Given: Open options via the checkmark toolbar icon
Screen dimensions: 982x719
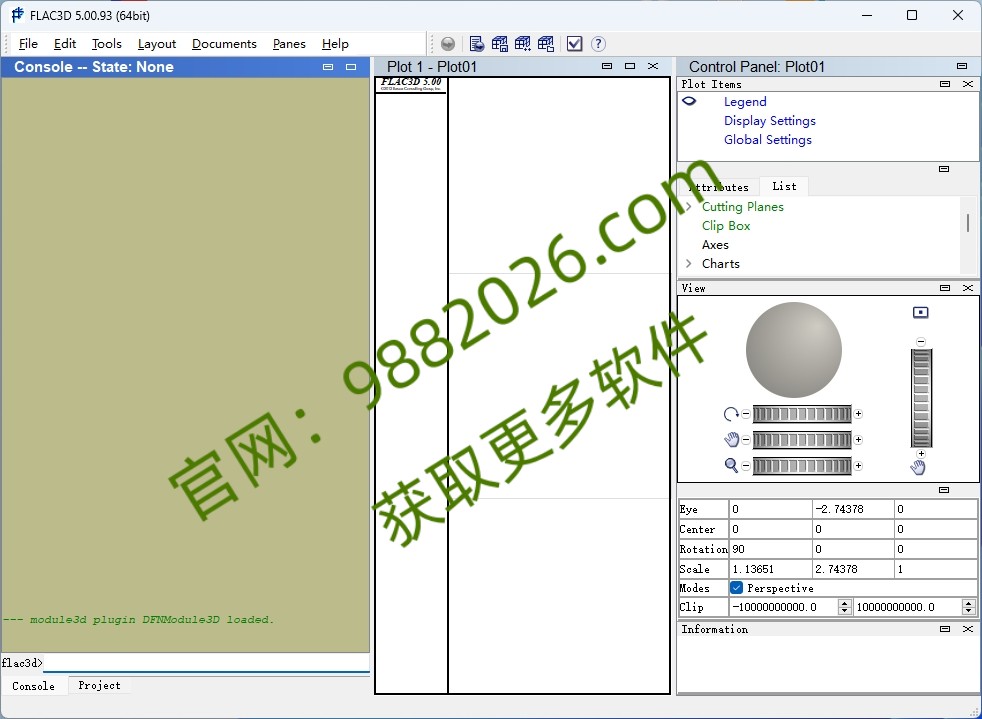Looking at the screenshot, I should click(574, 44).
